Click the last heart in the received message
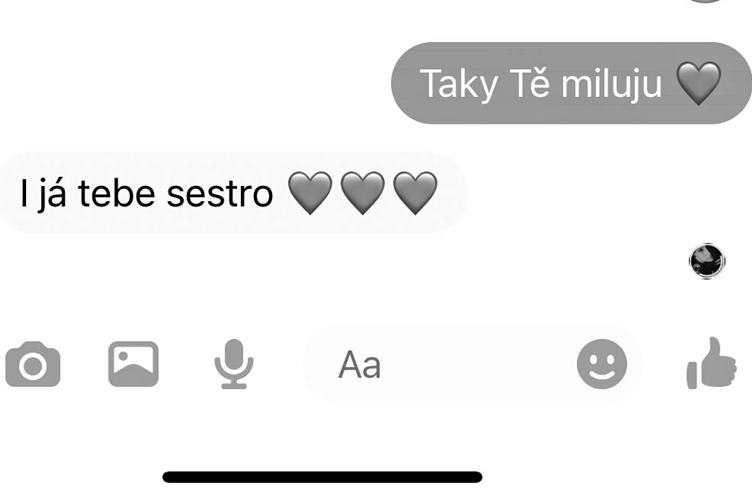Viewport: 752px width, 501px height. click(415, 193)
